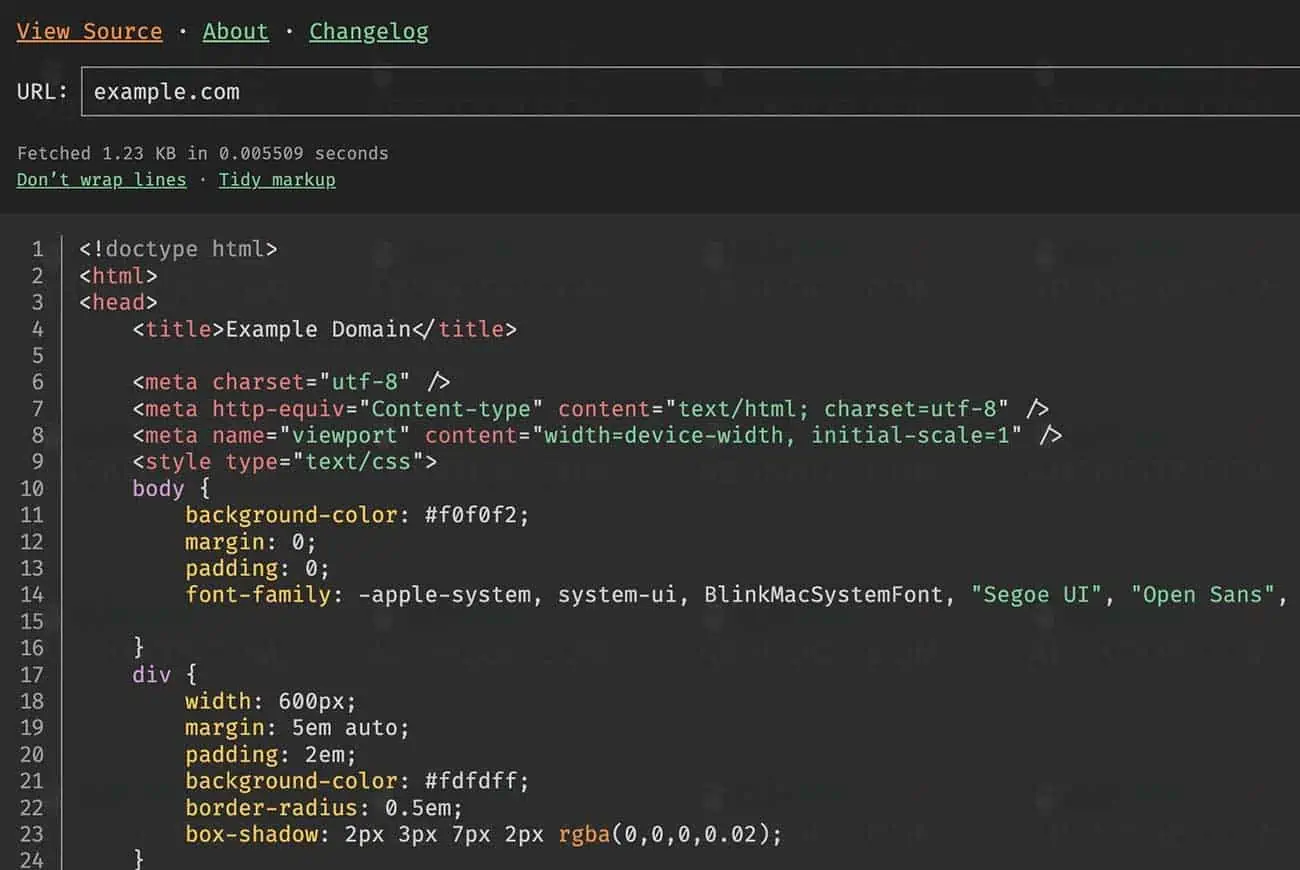The width and height of the screenshot is (1300, 870).
Task: Click line number 1 in the gutter
Action: [x=37, y=249]
